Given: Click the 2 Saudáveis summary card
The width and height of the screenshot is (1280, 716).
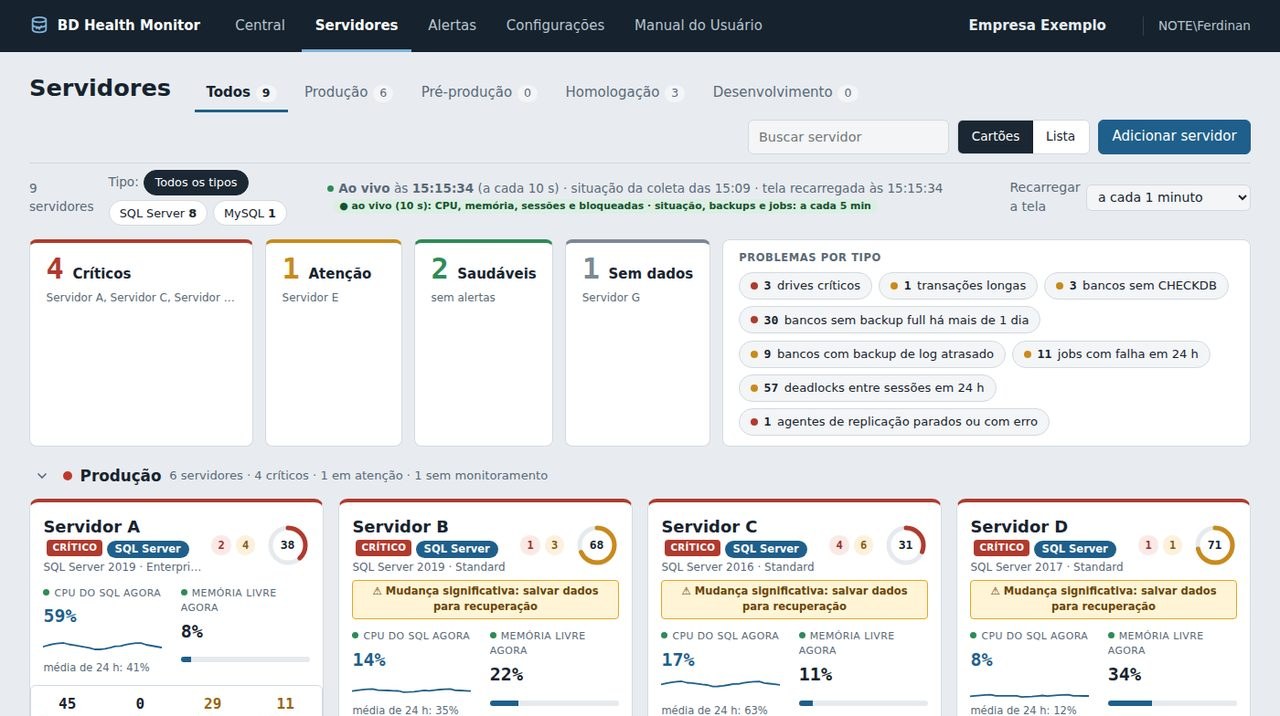Looking at the screenshot, I should coord(483,343).
